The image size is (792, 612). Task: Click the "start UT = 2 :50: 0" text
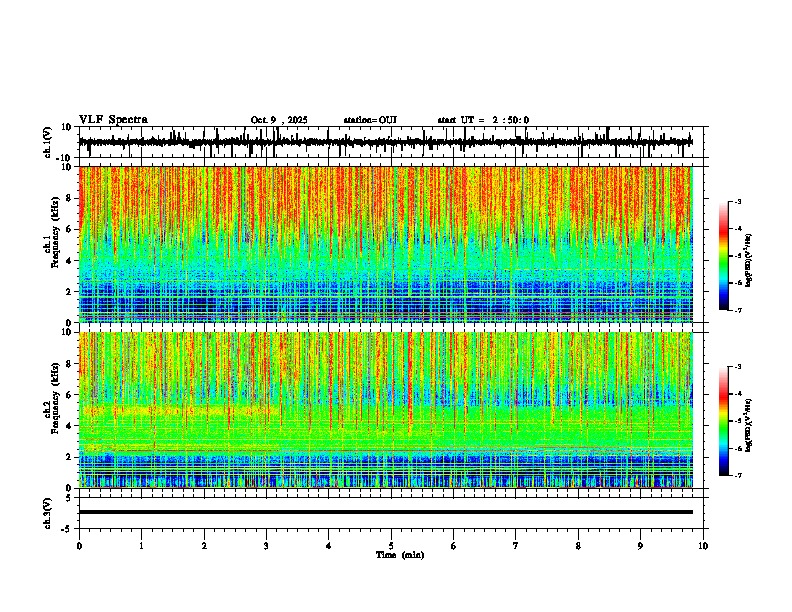pos(483,120)
